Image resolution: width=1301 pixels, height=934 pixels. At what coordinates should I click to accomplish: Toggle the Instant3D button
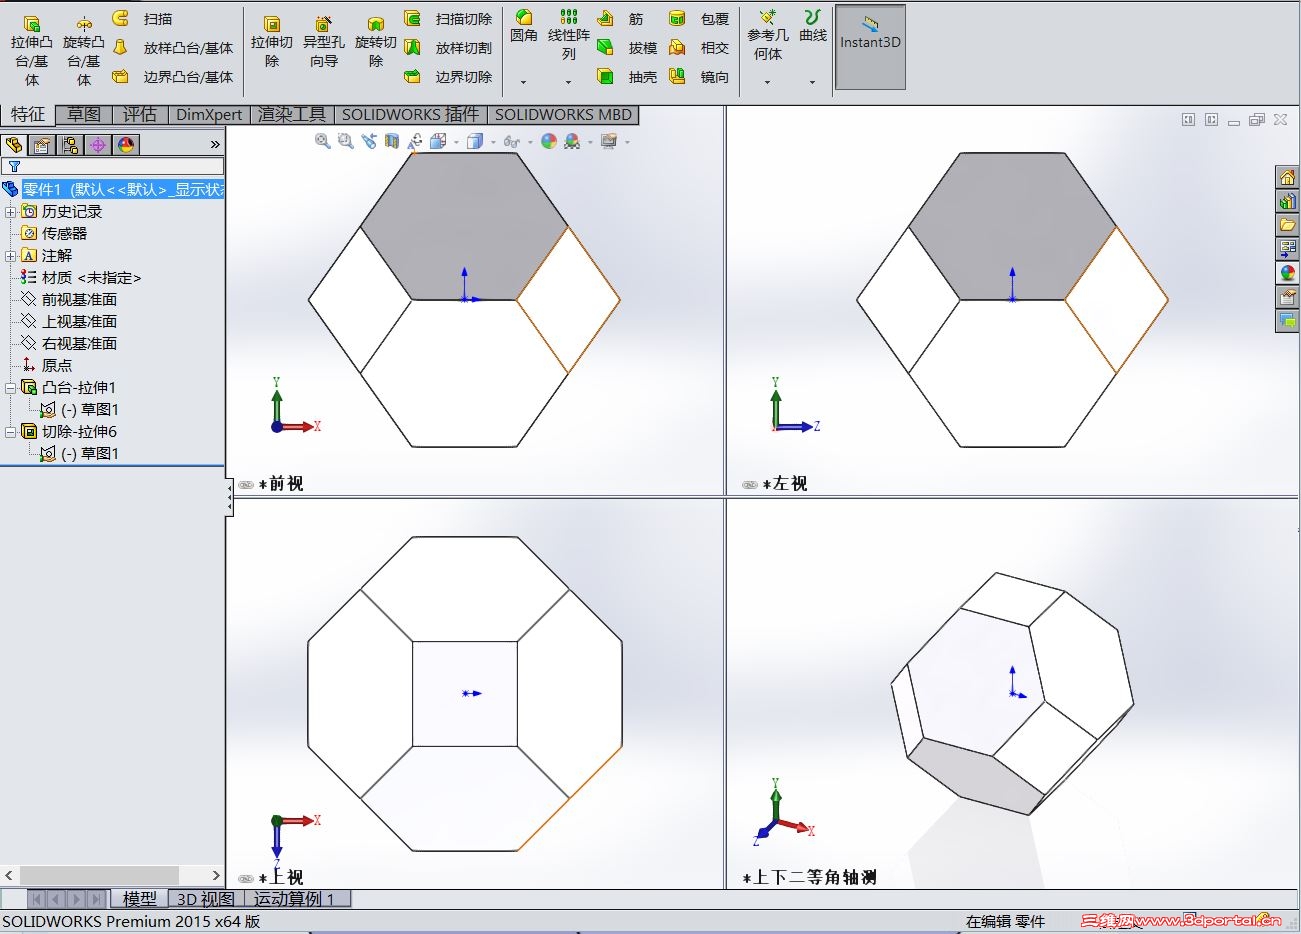click(870, 47)
